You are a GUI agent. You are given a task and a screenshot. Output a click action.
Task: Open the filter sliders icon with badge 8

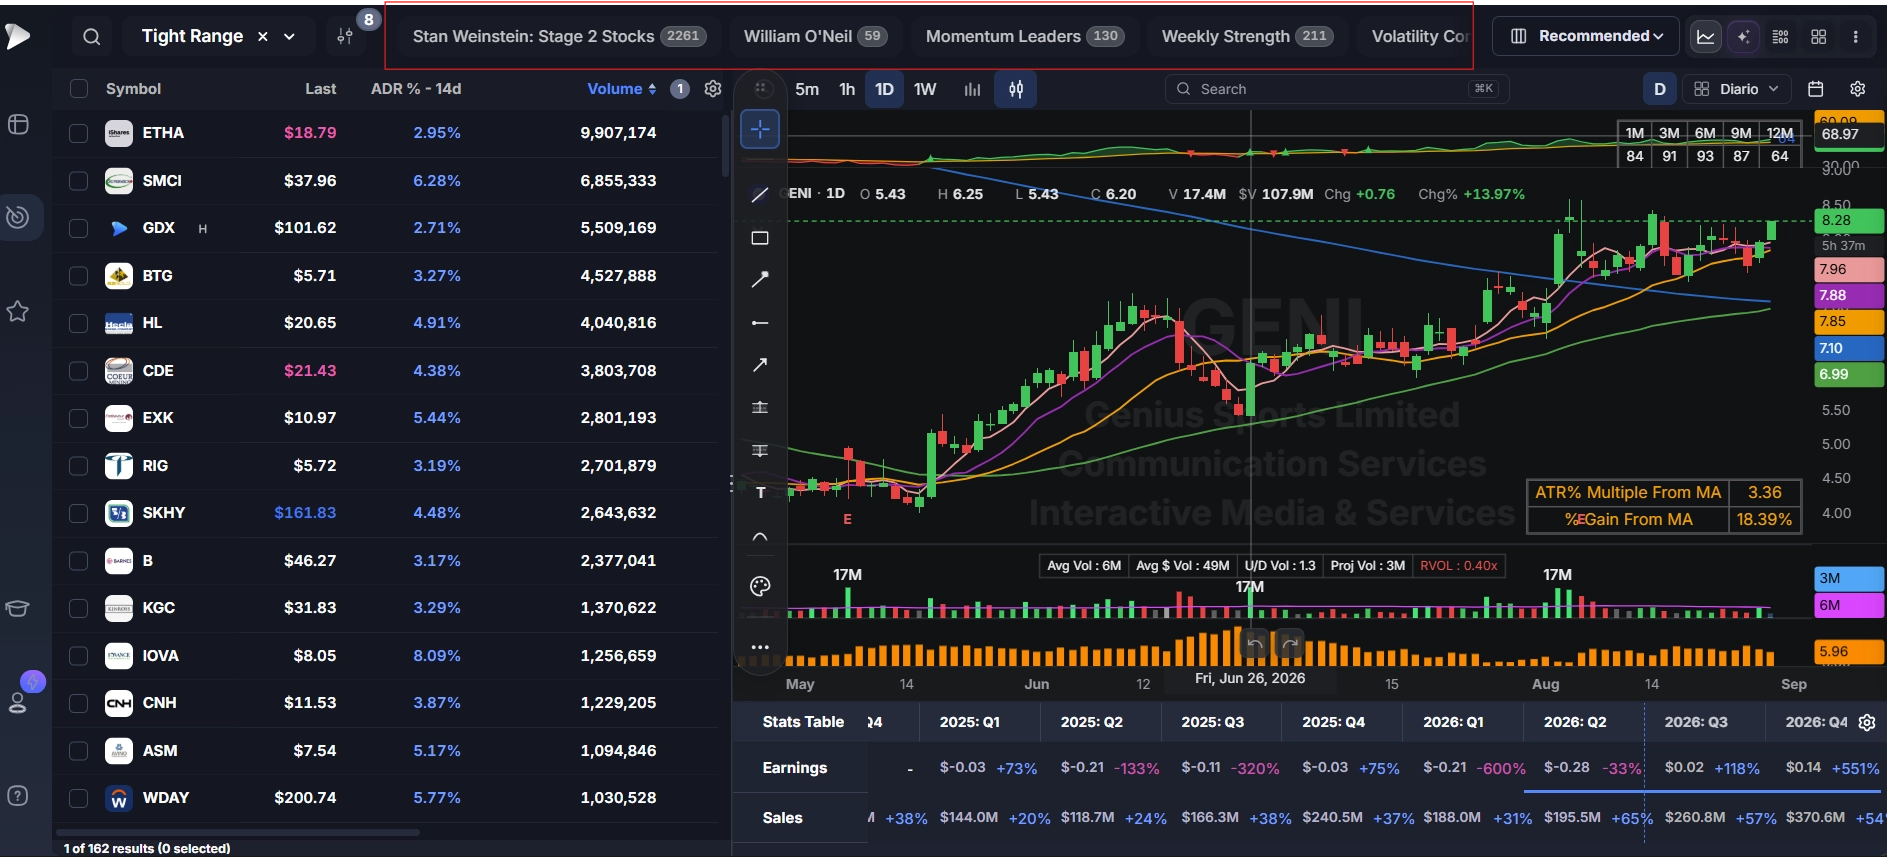coord(345,36)
